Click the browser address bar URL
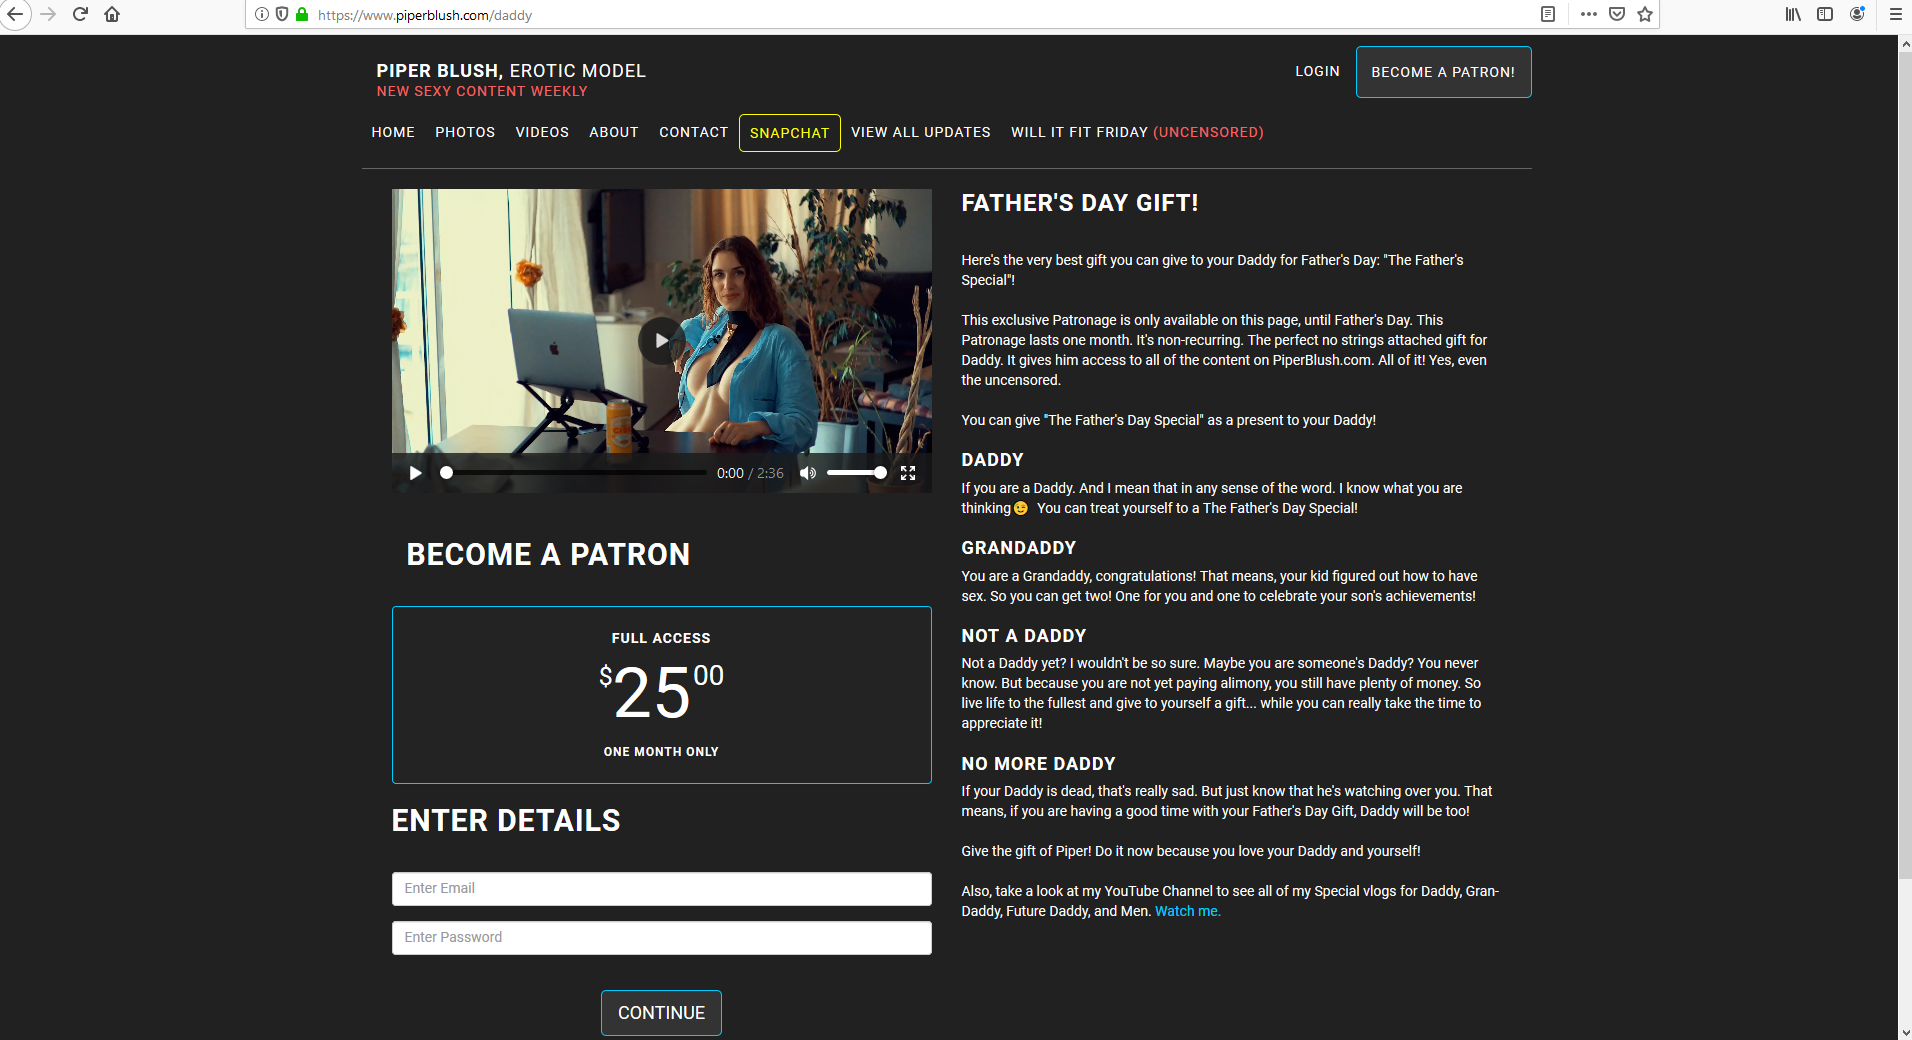The image size is (1912, 1040). (424, 15)
